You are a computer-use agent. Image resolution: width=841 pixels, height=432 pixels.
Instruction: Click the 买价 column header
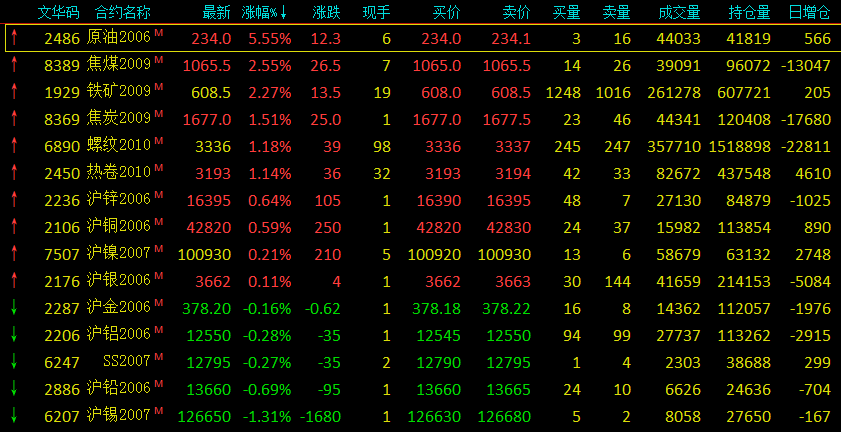[447, 12]
